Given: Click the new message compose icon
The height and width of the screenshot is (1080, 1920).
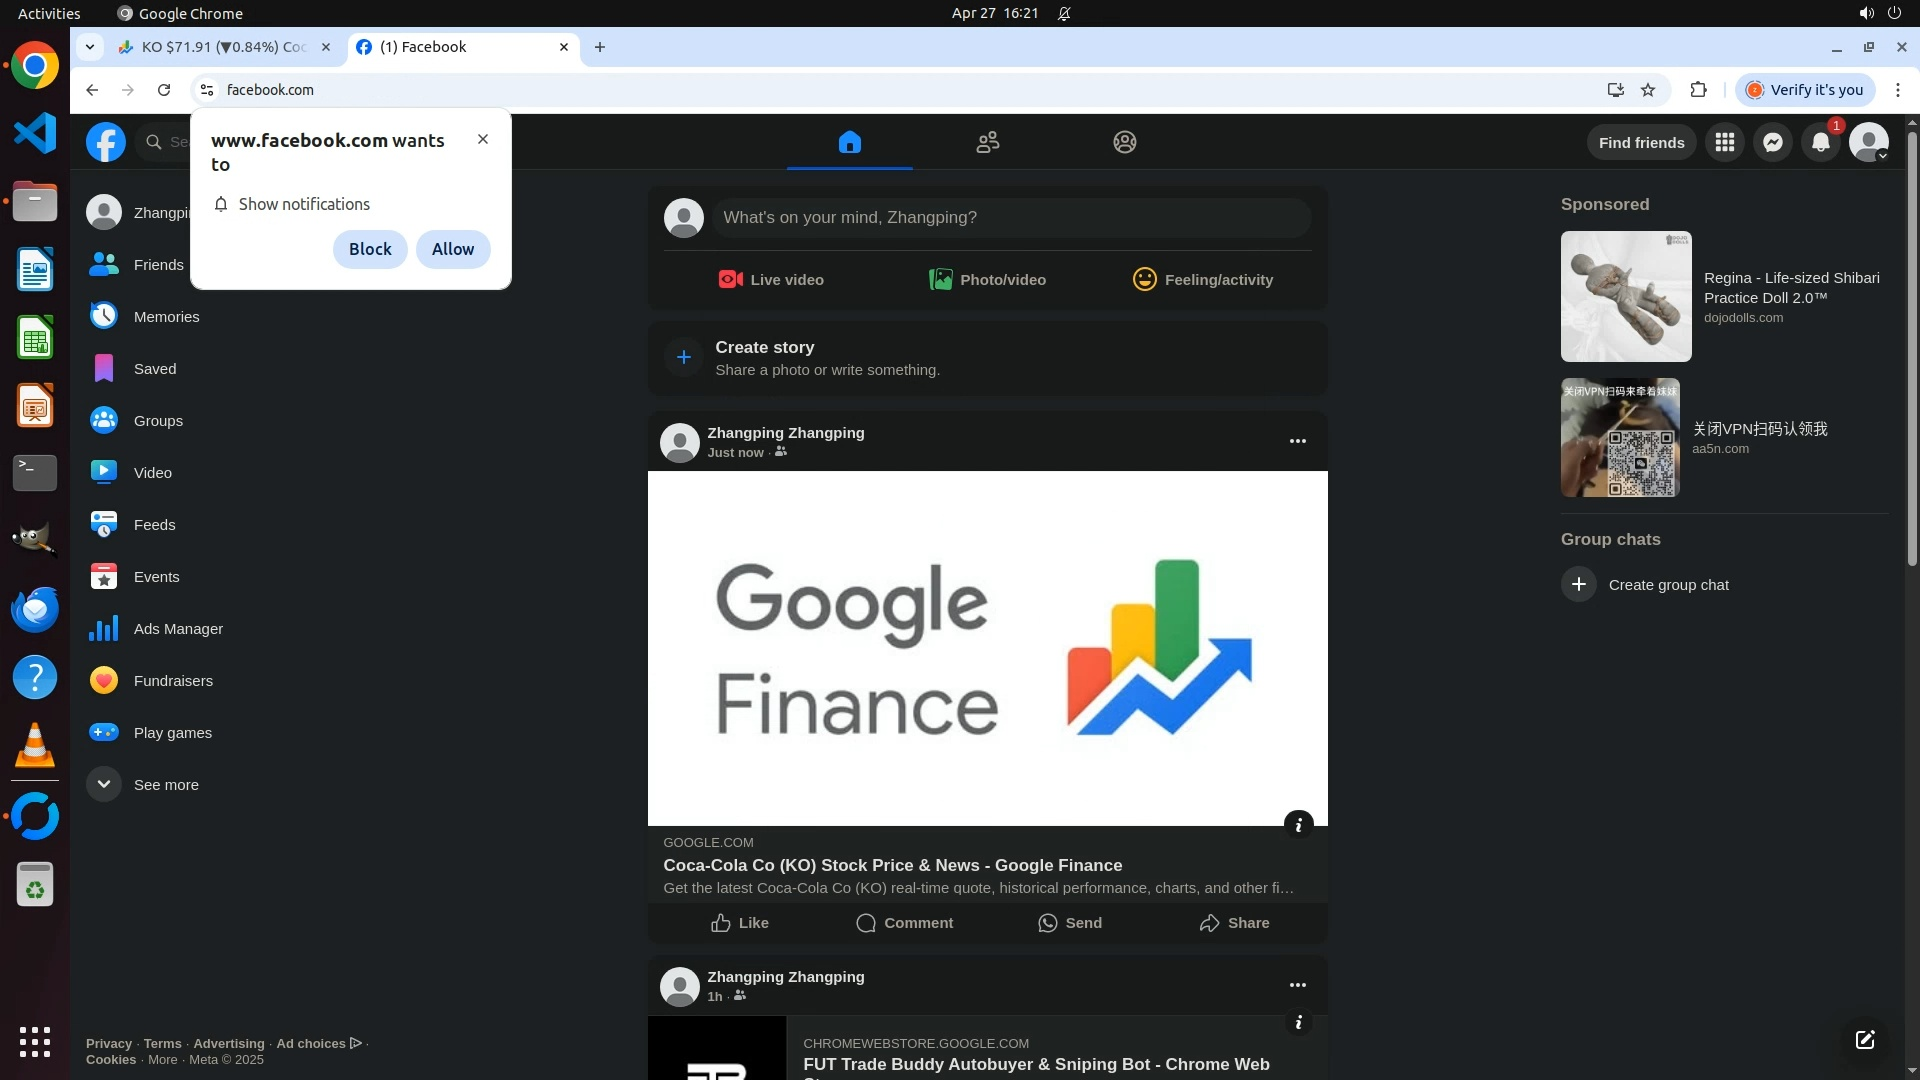Looking at the screenshot, I should pos(1865,1040).
